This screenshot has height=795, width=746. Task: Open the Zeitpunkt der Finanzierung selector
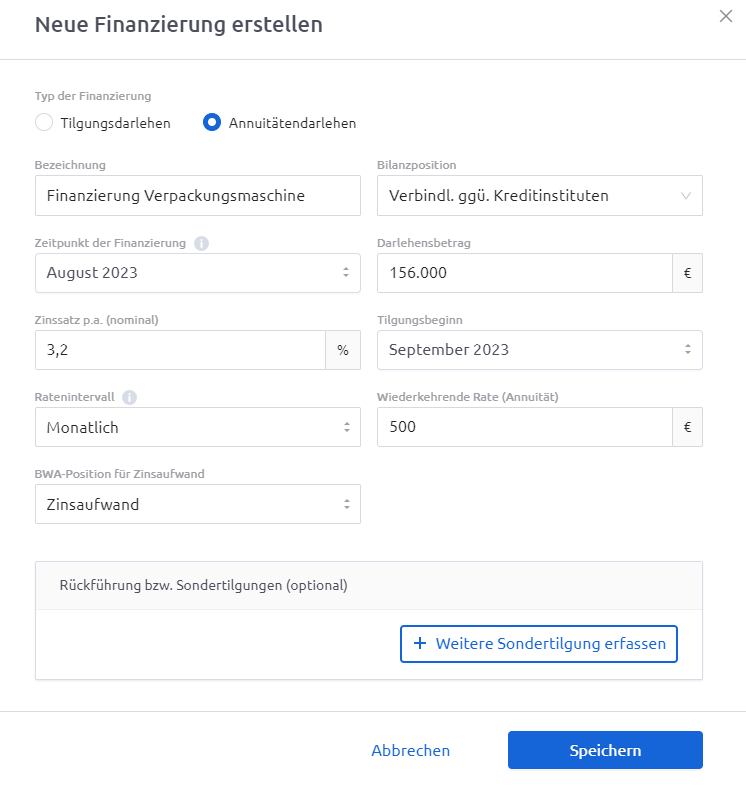coord(198,273)
